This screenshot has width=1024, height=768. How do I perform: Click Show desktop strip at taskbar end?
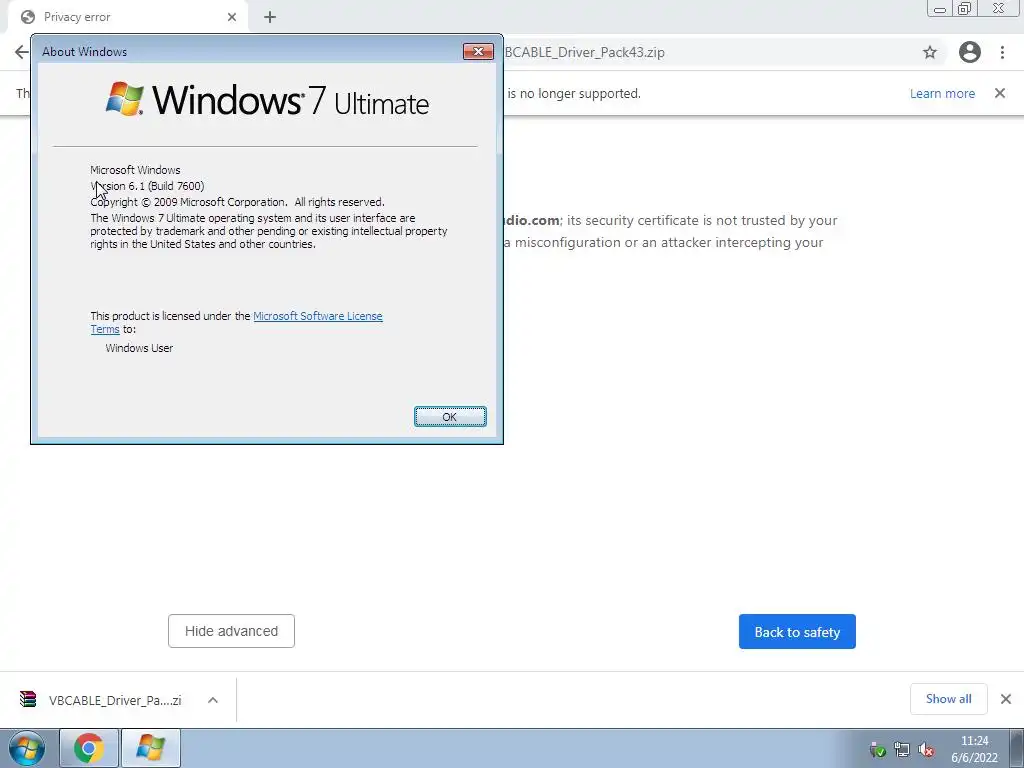click(1017, 748)
